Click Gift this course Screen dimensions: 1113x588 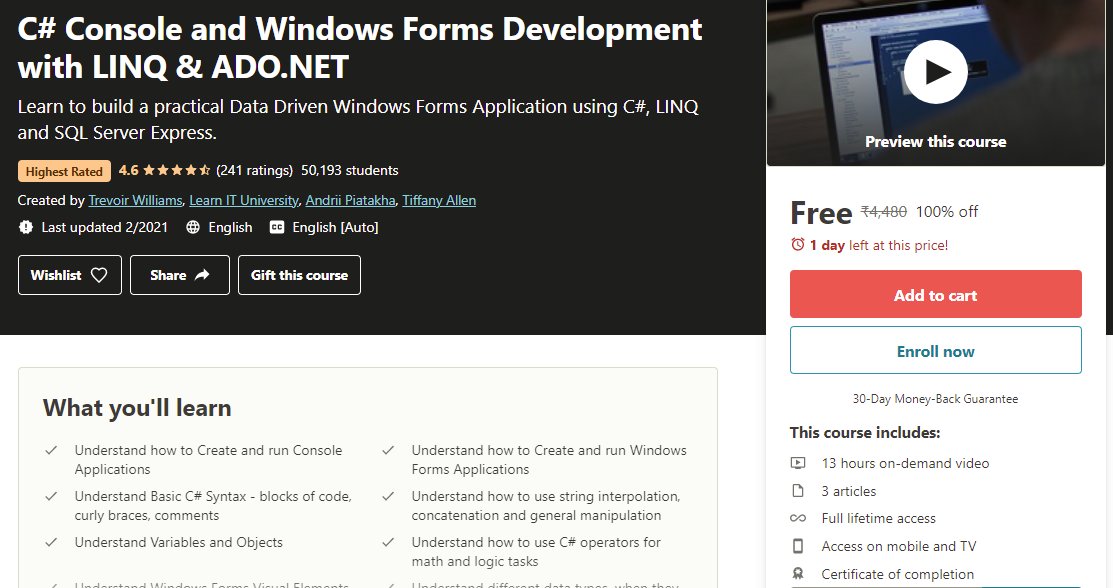click(299, 275)
